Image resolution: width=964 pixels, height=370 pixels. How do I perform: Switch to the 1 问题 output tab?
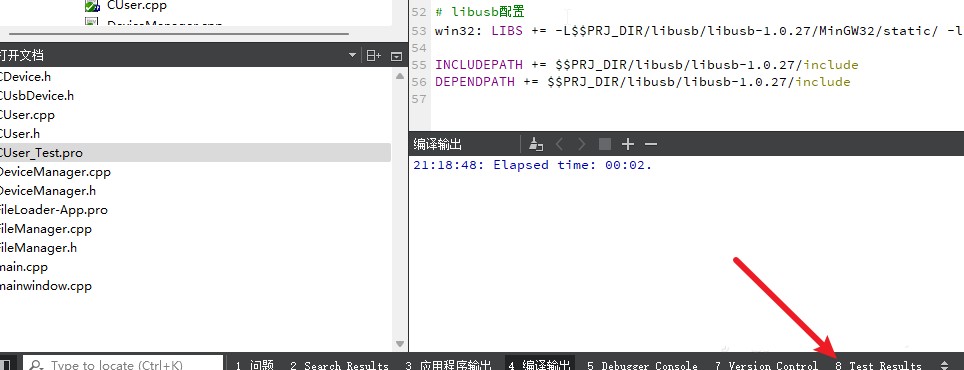[255, 365]
